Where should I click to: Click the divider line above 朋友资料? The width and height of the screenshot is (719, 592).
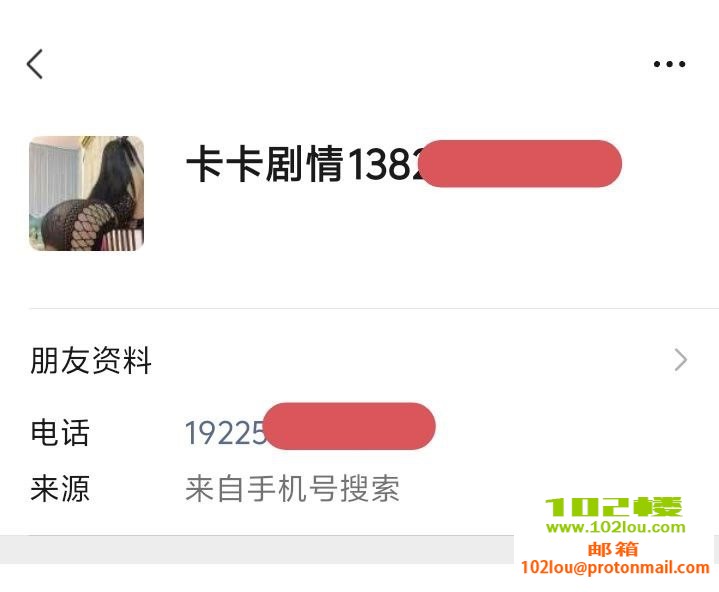coord(374,309)
